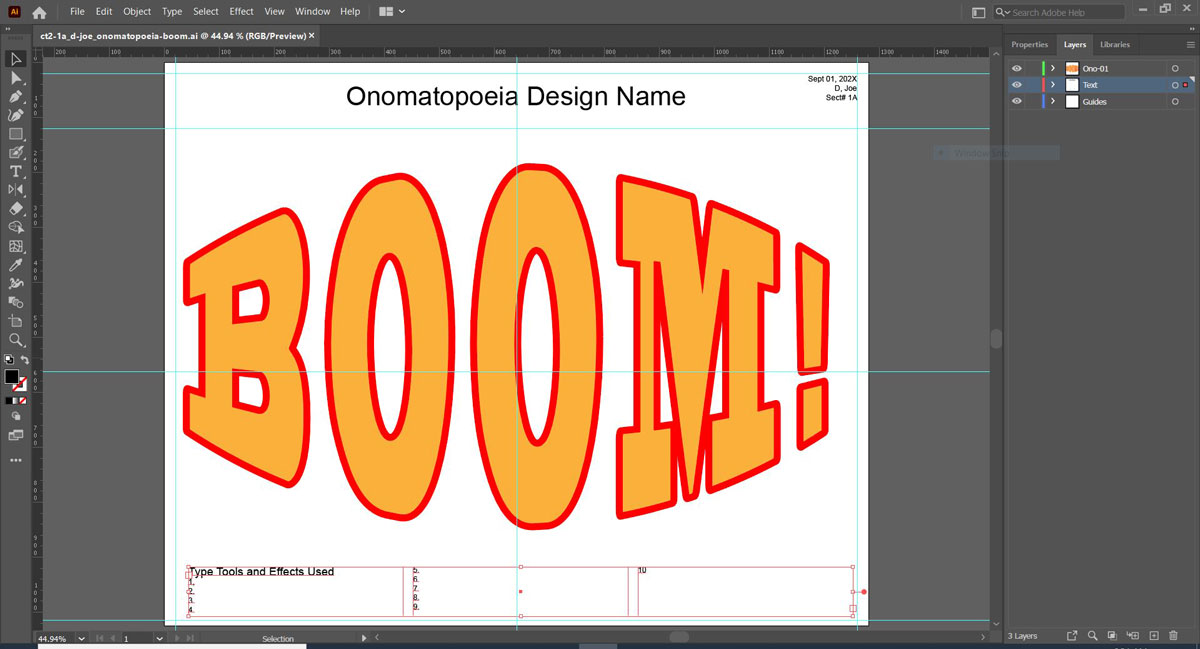Screen dimensions: 1200x649
Task: Pick the Rectangle tool
Action: click(16, 134)
